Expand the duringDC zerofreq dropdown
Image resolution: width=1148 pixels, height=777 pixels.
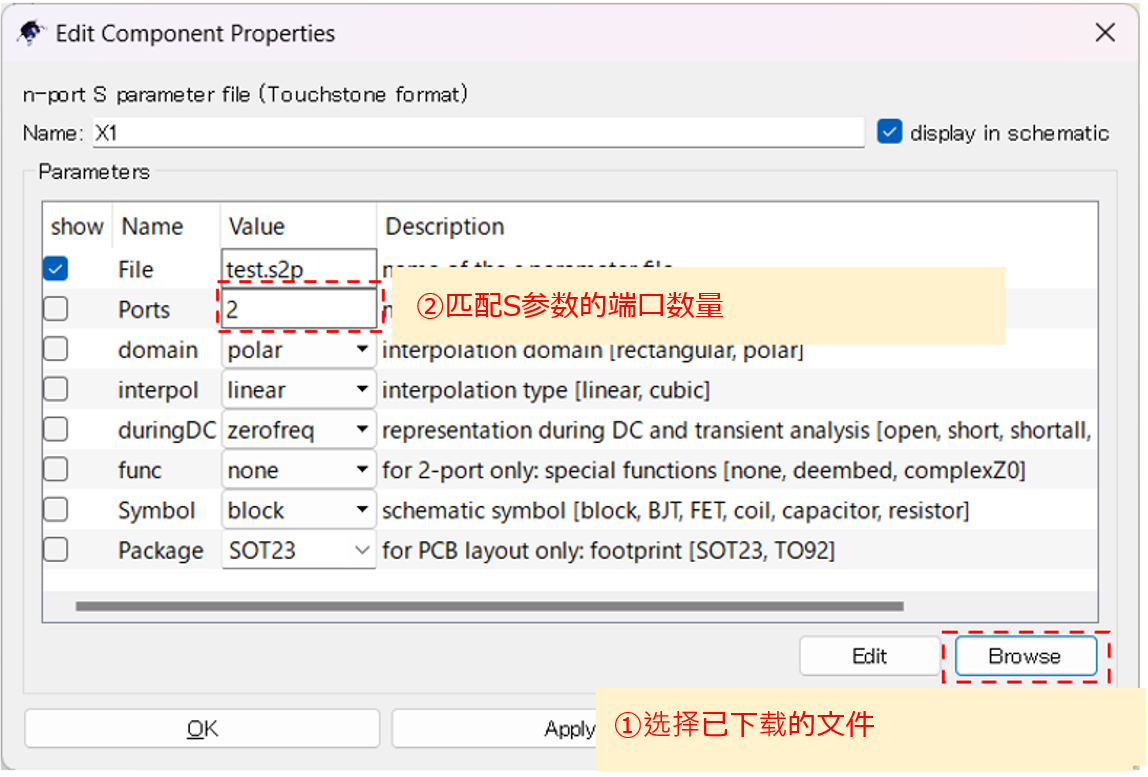(362, 429)
